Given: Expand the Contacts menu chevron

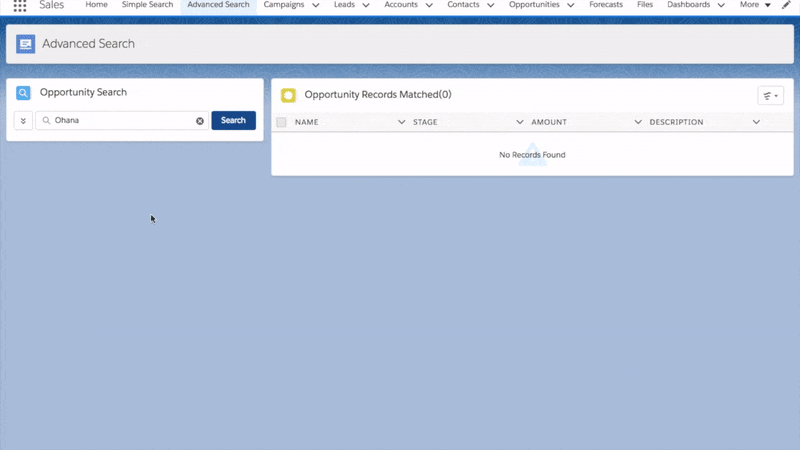Looking at the screenshot, I should pos(490,5).
